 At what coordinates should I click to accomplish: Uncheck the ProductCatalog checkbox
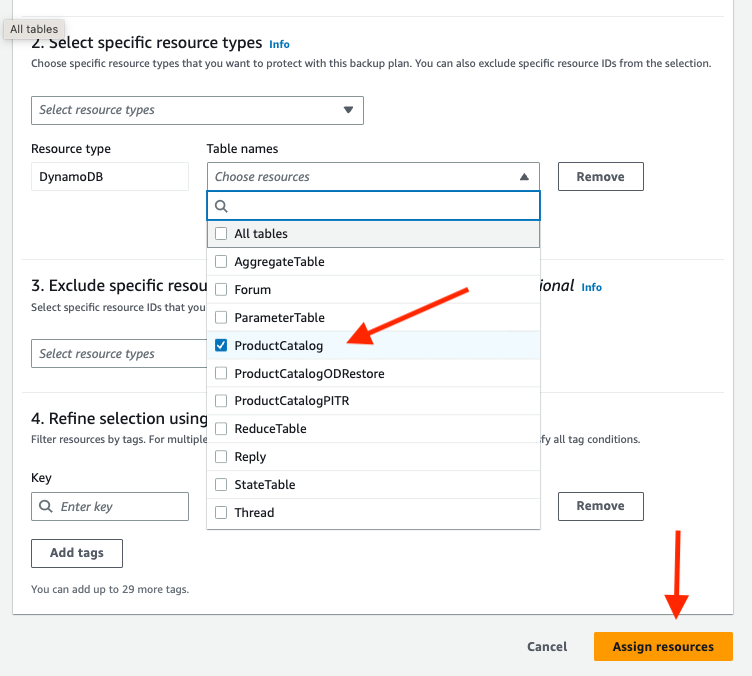[x=221, y=345]
